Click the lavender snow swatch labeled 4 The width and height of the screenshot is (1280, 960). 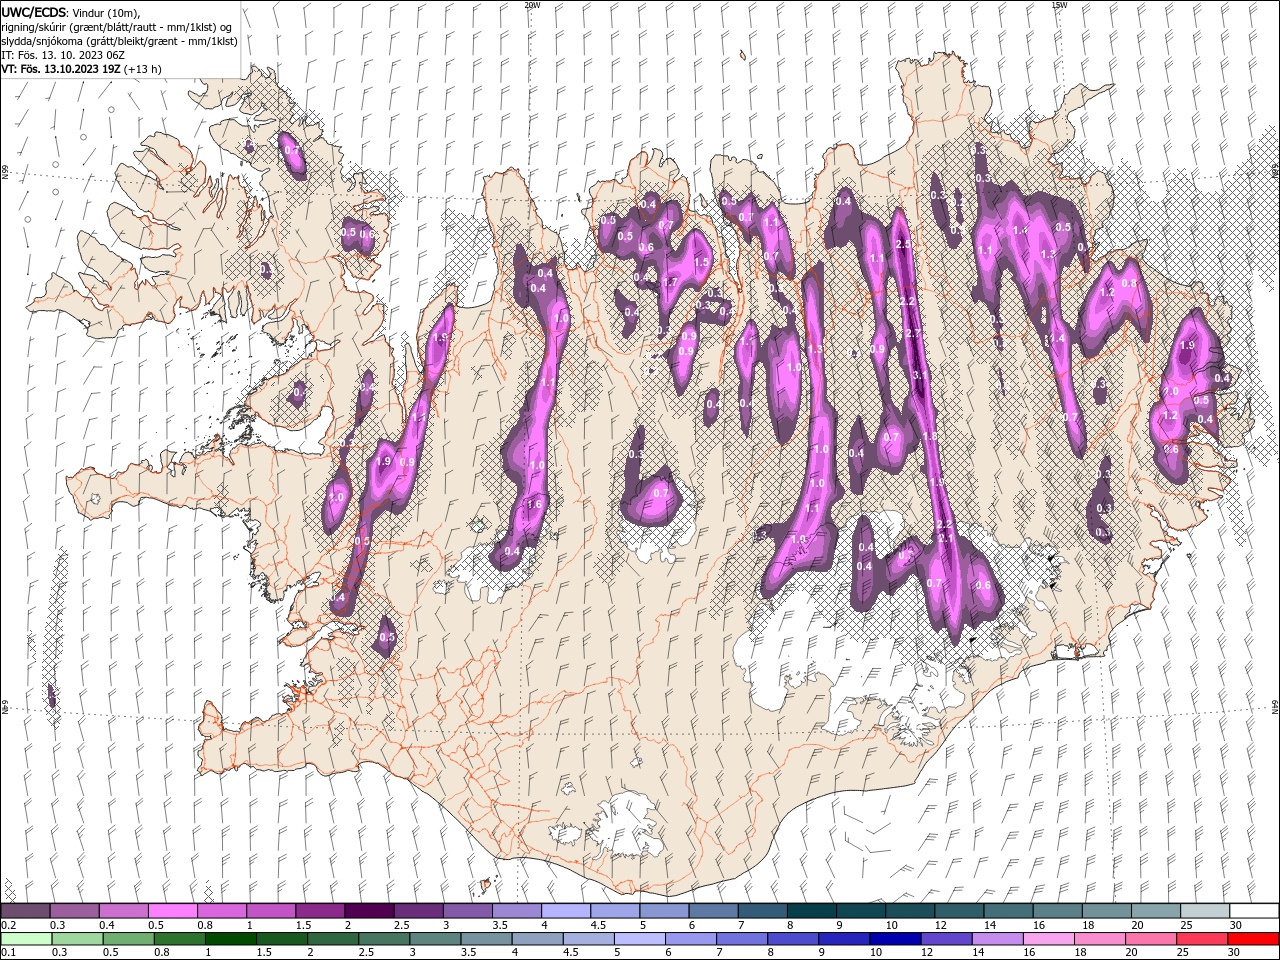566,911
